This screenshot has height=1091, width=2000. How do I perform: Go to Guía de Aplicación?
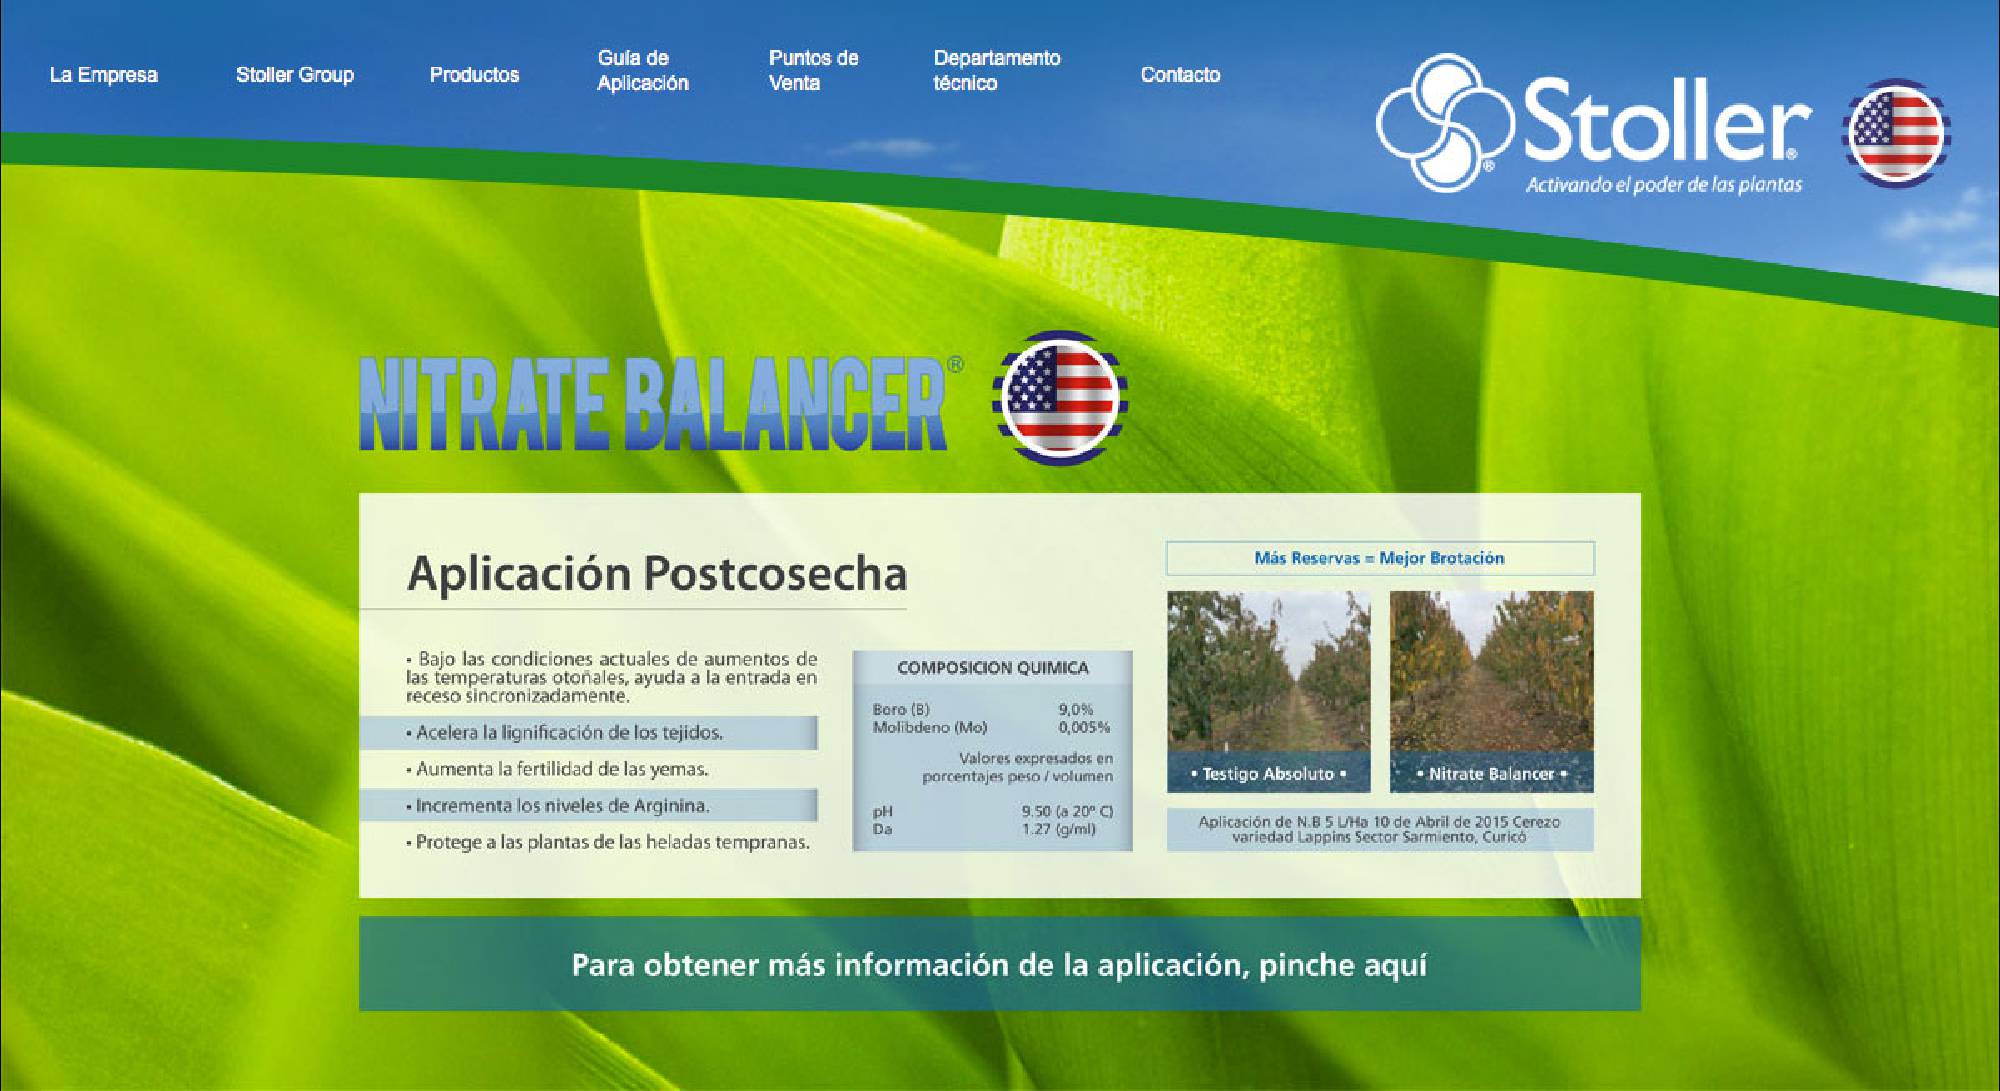(643, 70)
